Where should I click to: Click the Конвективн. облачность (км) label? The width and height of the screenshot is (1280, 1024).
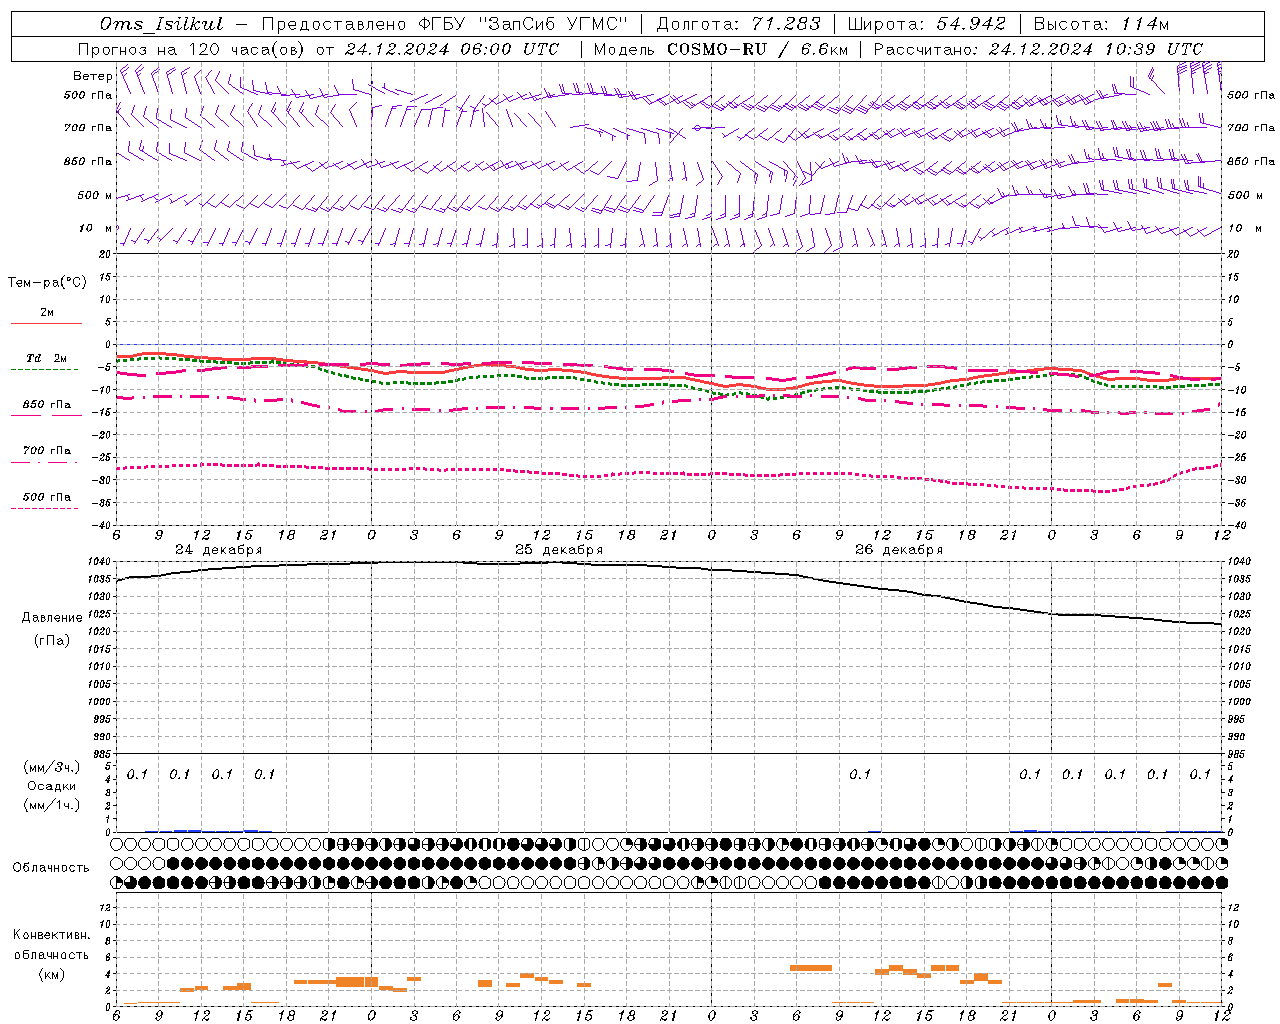51,954
